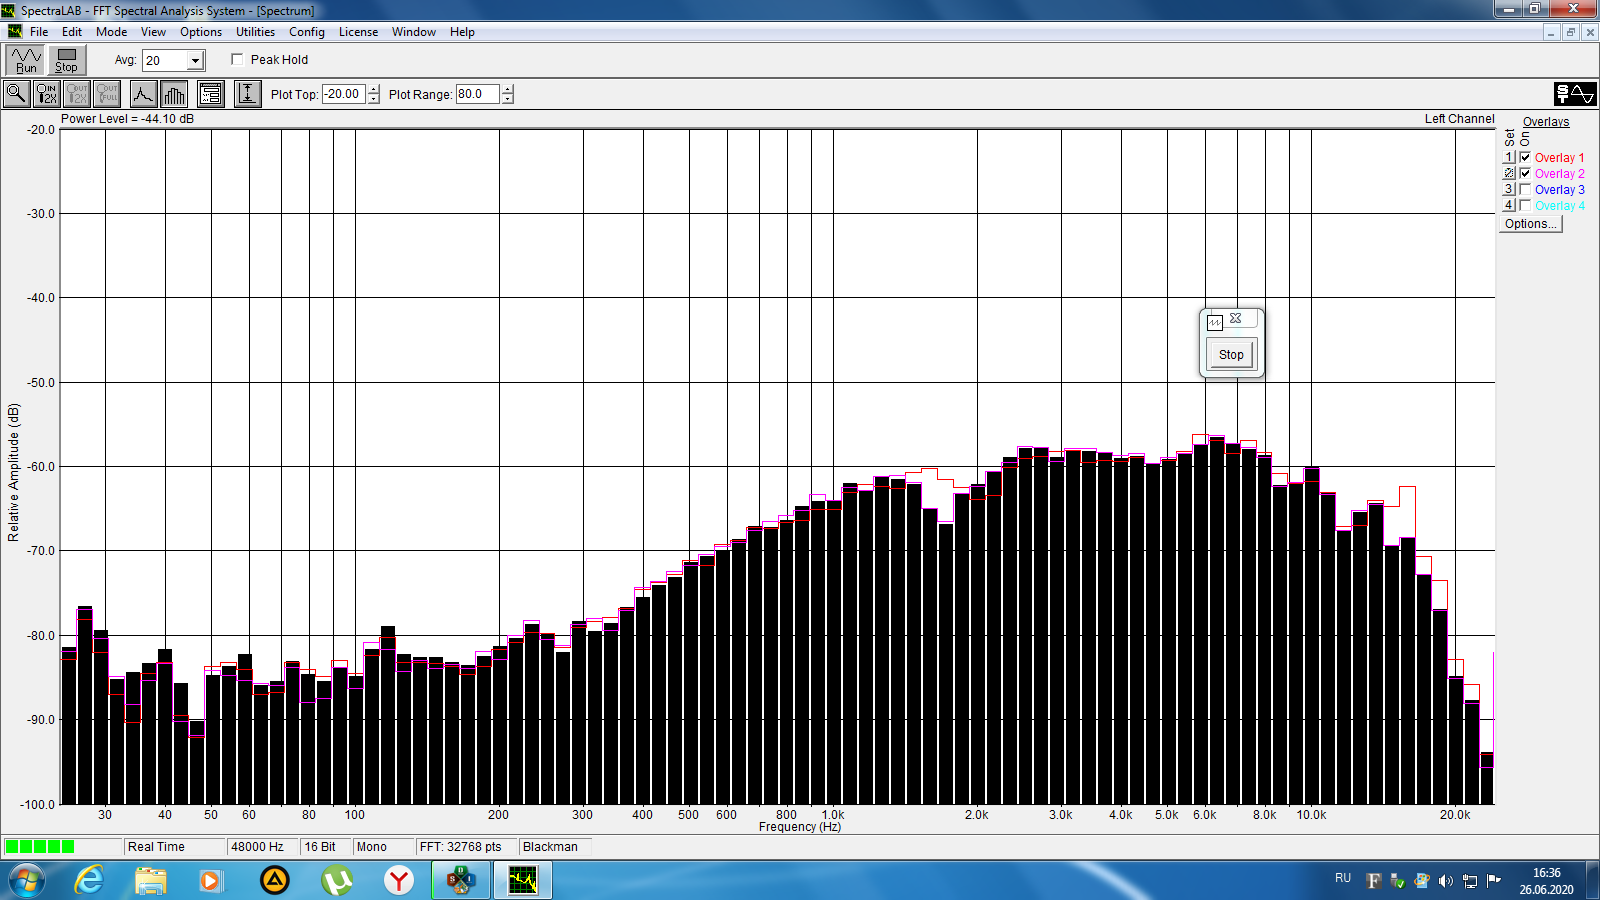This screenshot has width=1600, height=900.
Task: Click the green input level meter
Action: point(40,847)
